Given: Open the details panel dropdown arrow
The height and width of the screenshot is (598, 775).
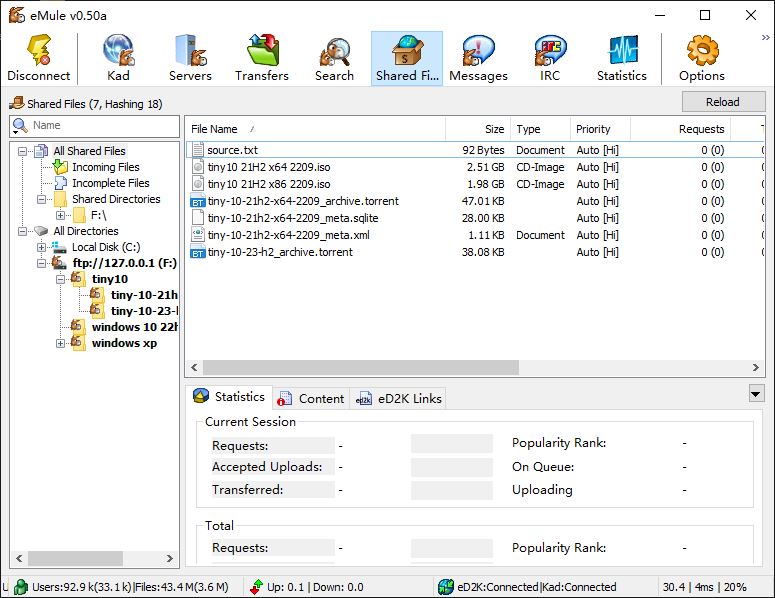Looking at the screenshot, I should coord(756,394).
